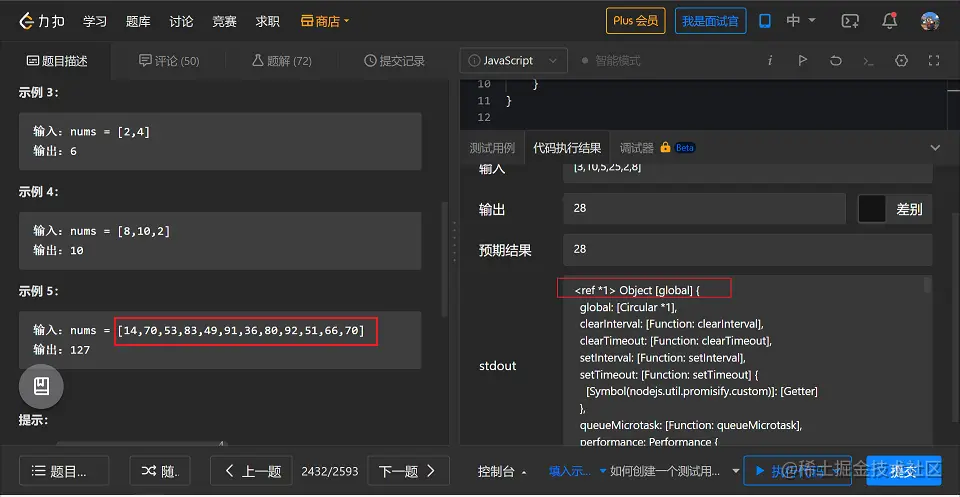This screenshot has height=497, width=960.
Task: Open the 调试器 Beta tab
Action: [657, 148]
